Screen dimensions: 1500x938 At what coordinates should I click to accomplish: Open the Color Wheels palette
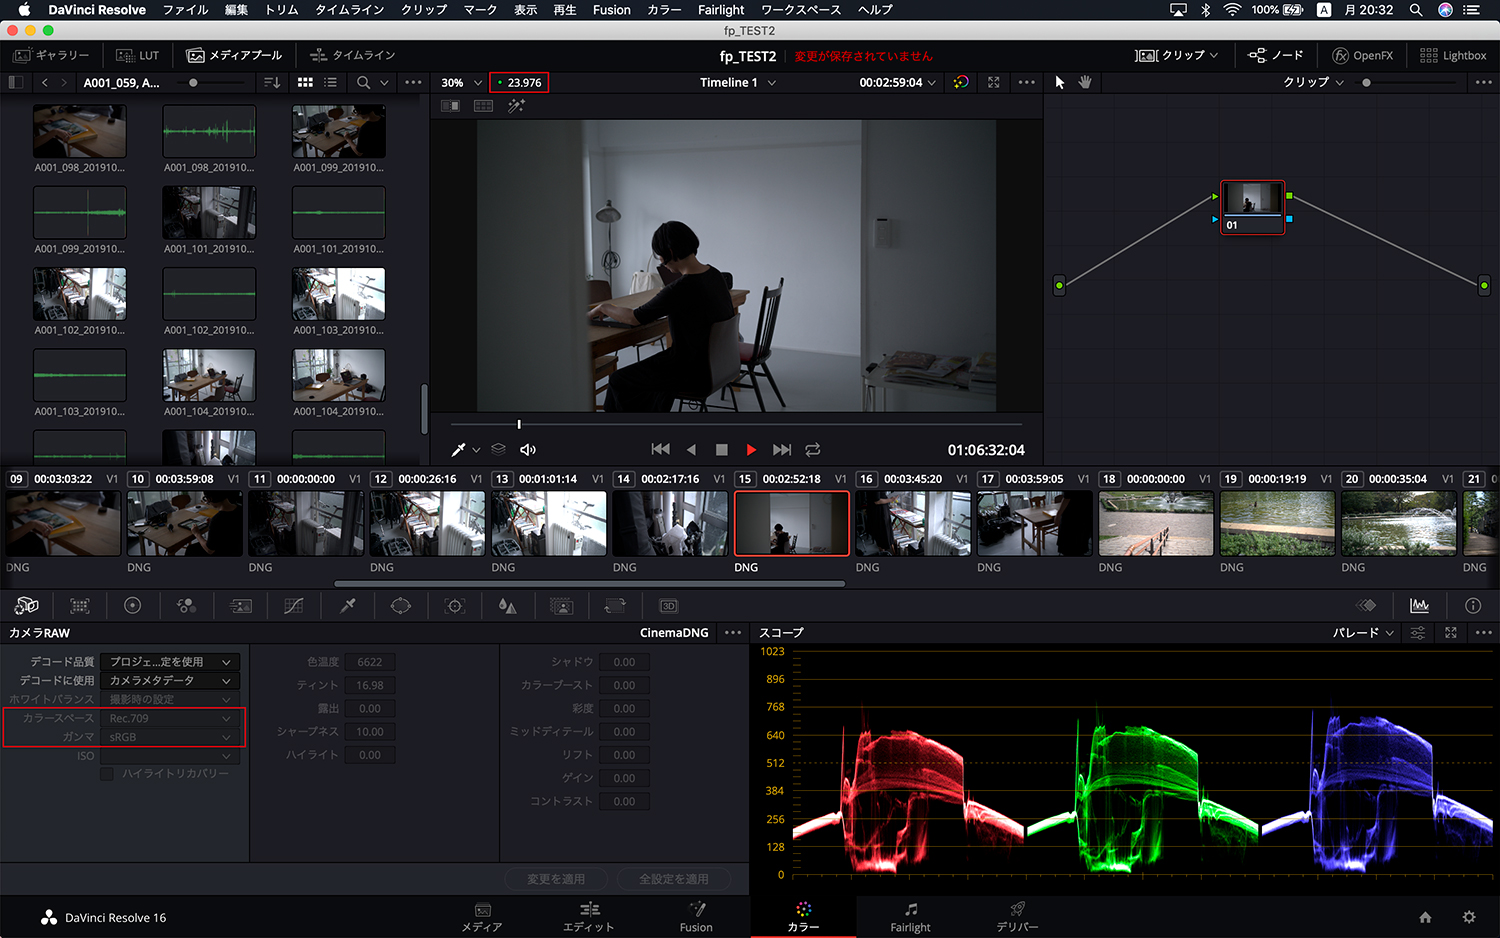pyautogui.click(x=133, y=605)
